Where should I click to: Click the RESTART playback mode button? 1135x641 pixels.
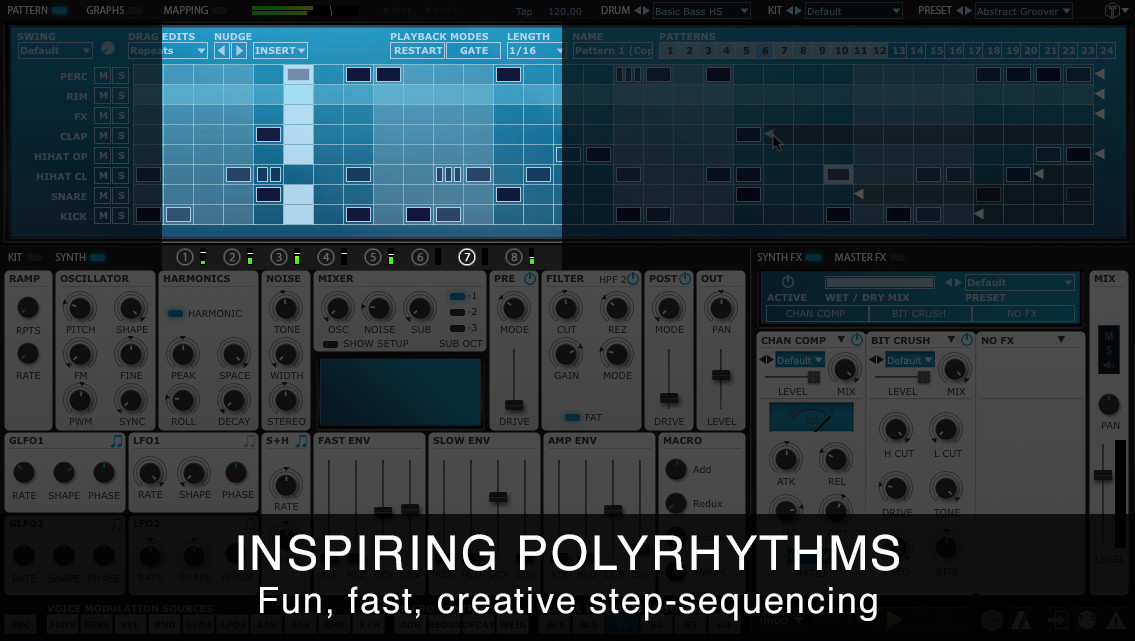point(418,51)
